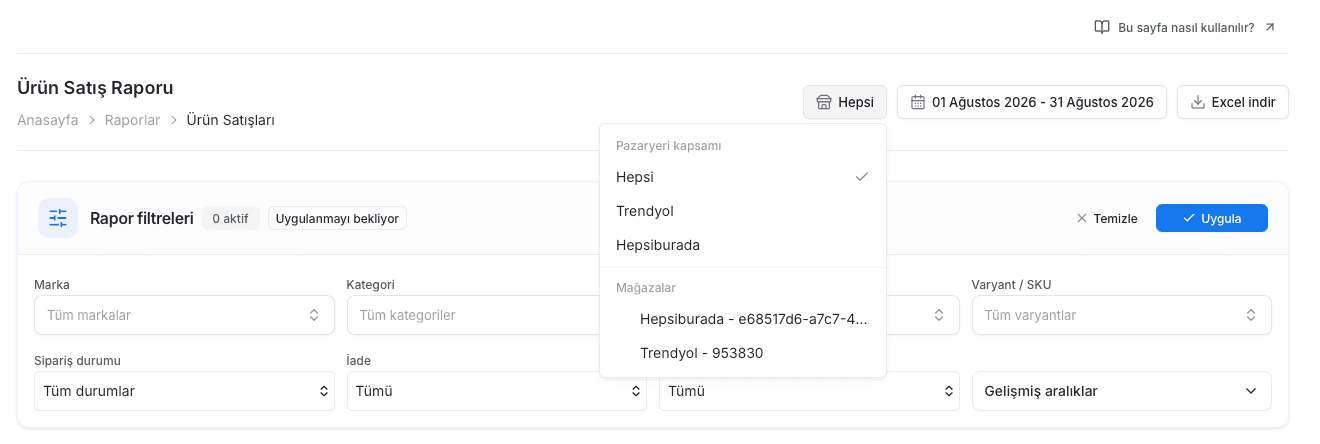Image resolution: width=1320 pixels, height=444 pixels.
Task: Go to Raporlar breadcrumb
Action: tap(132, 120)
